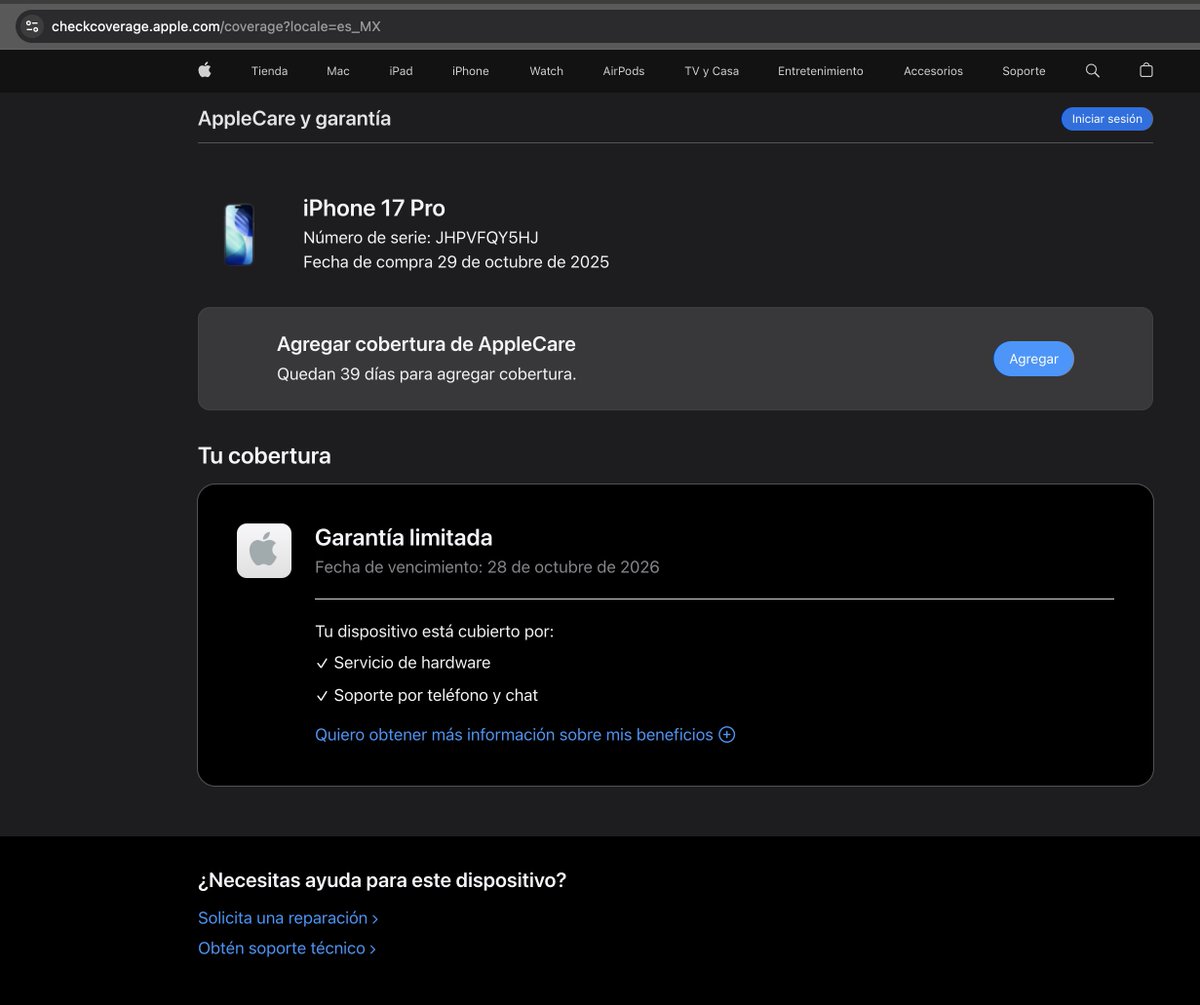Open the AirPods menu
Image resolution: width=1200 pixels, height=1005 pixels.
[624, 71]
